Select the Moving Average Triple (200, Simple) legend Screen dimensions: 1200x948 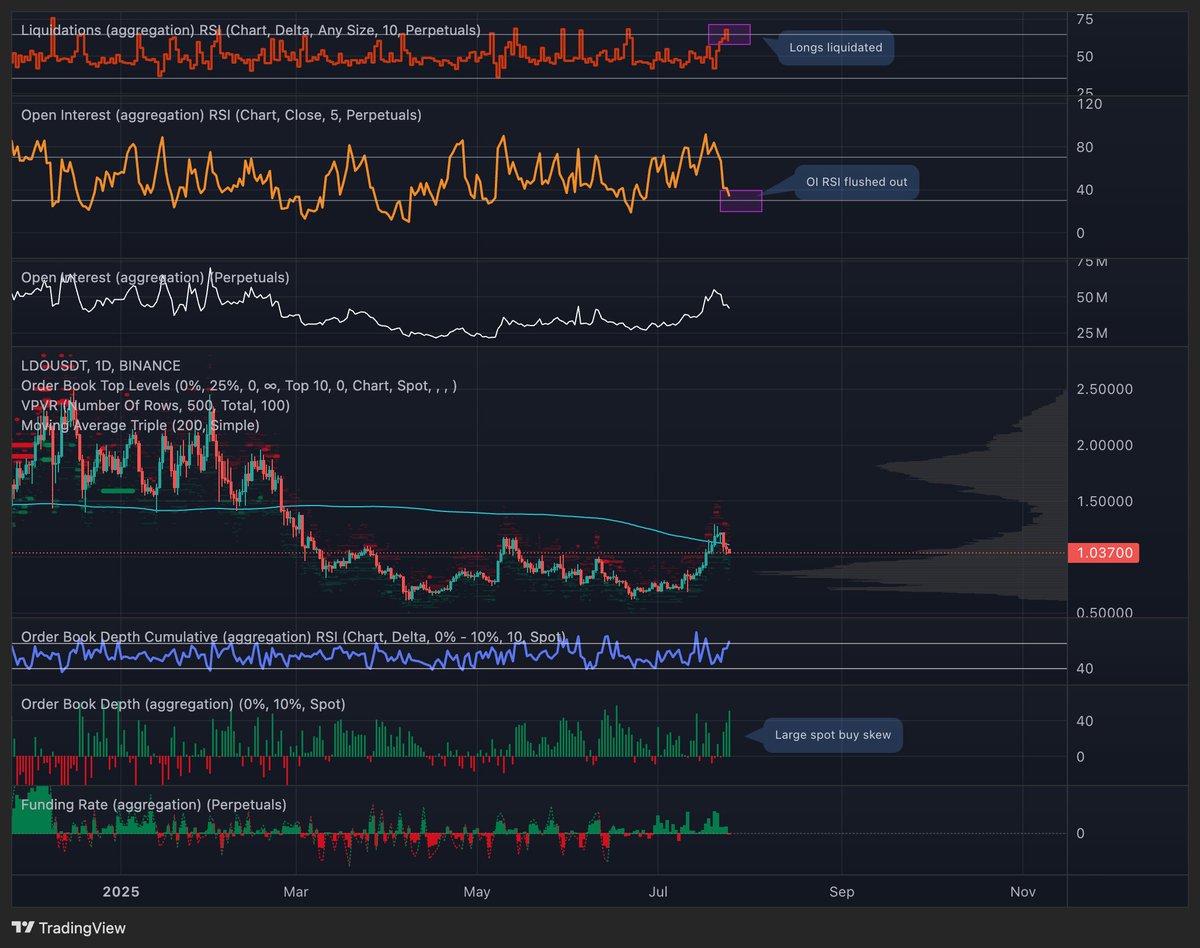click(140, 425)
